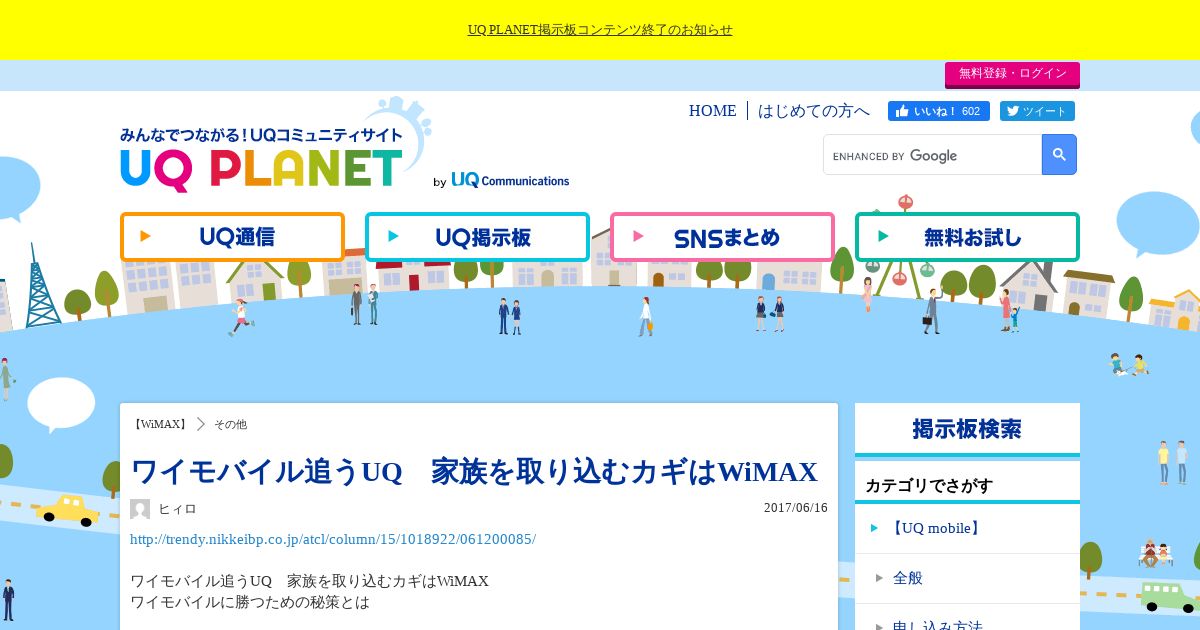
Task: Select the 【UQ mobile】 category
Action: (x=967, y=528)
